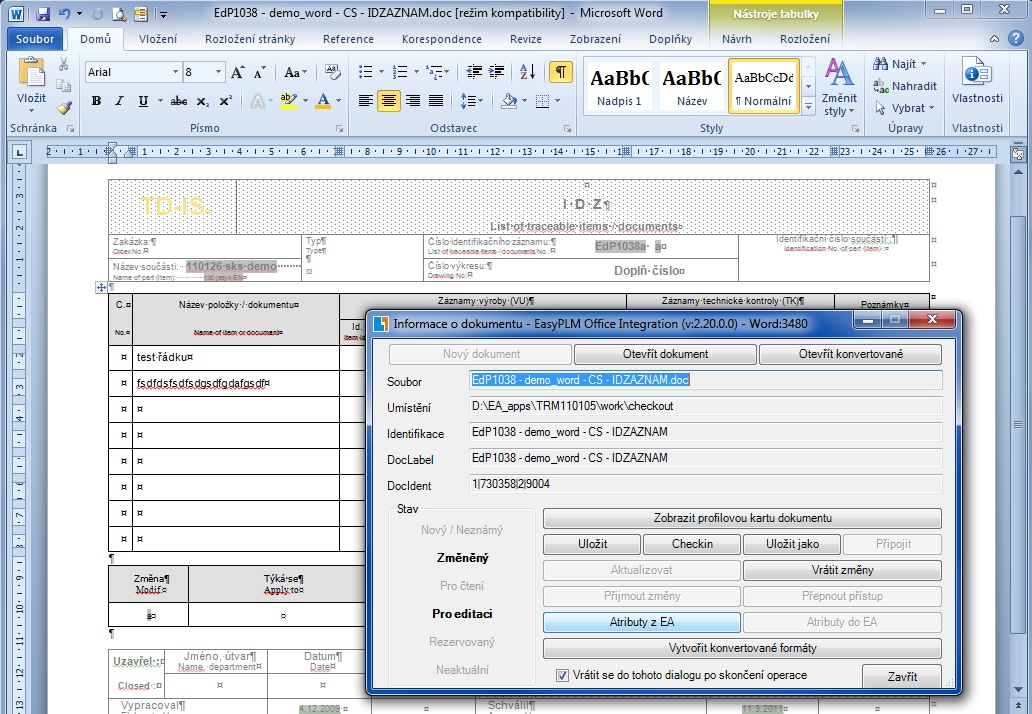Expand the styles gallery more arrow
1032x714 pixels.
(x=808, y=105)
